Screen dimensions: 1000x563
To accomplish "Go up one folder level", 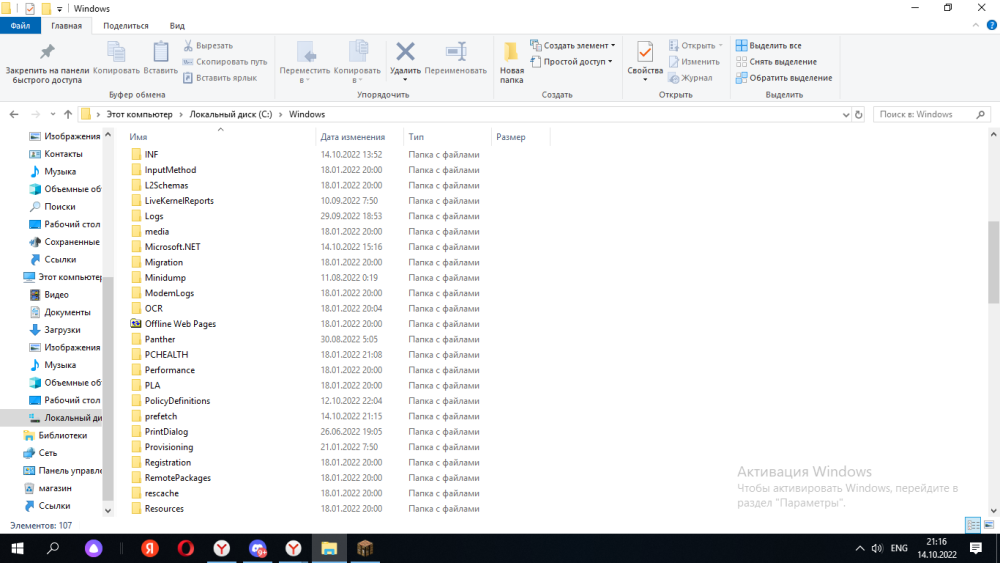I will pos(68,114).
